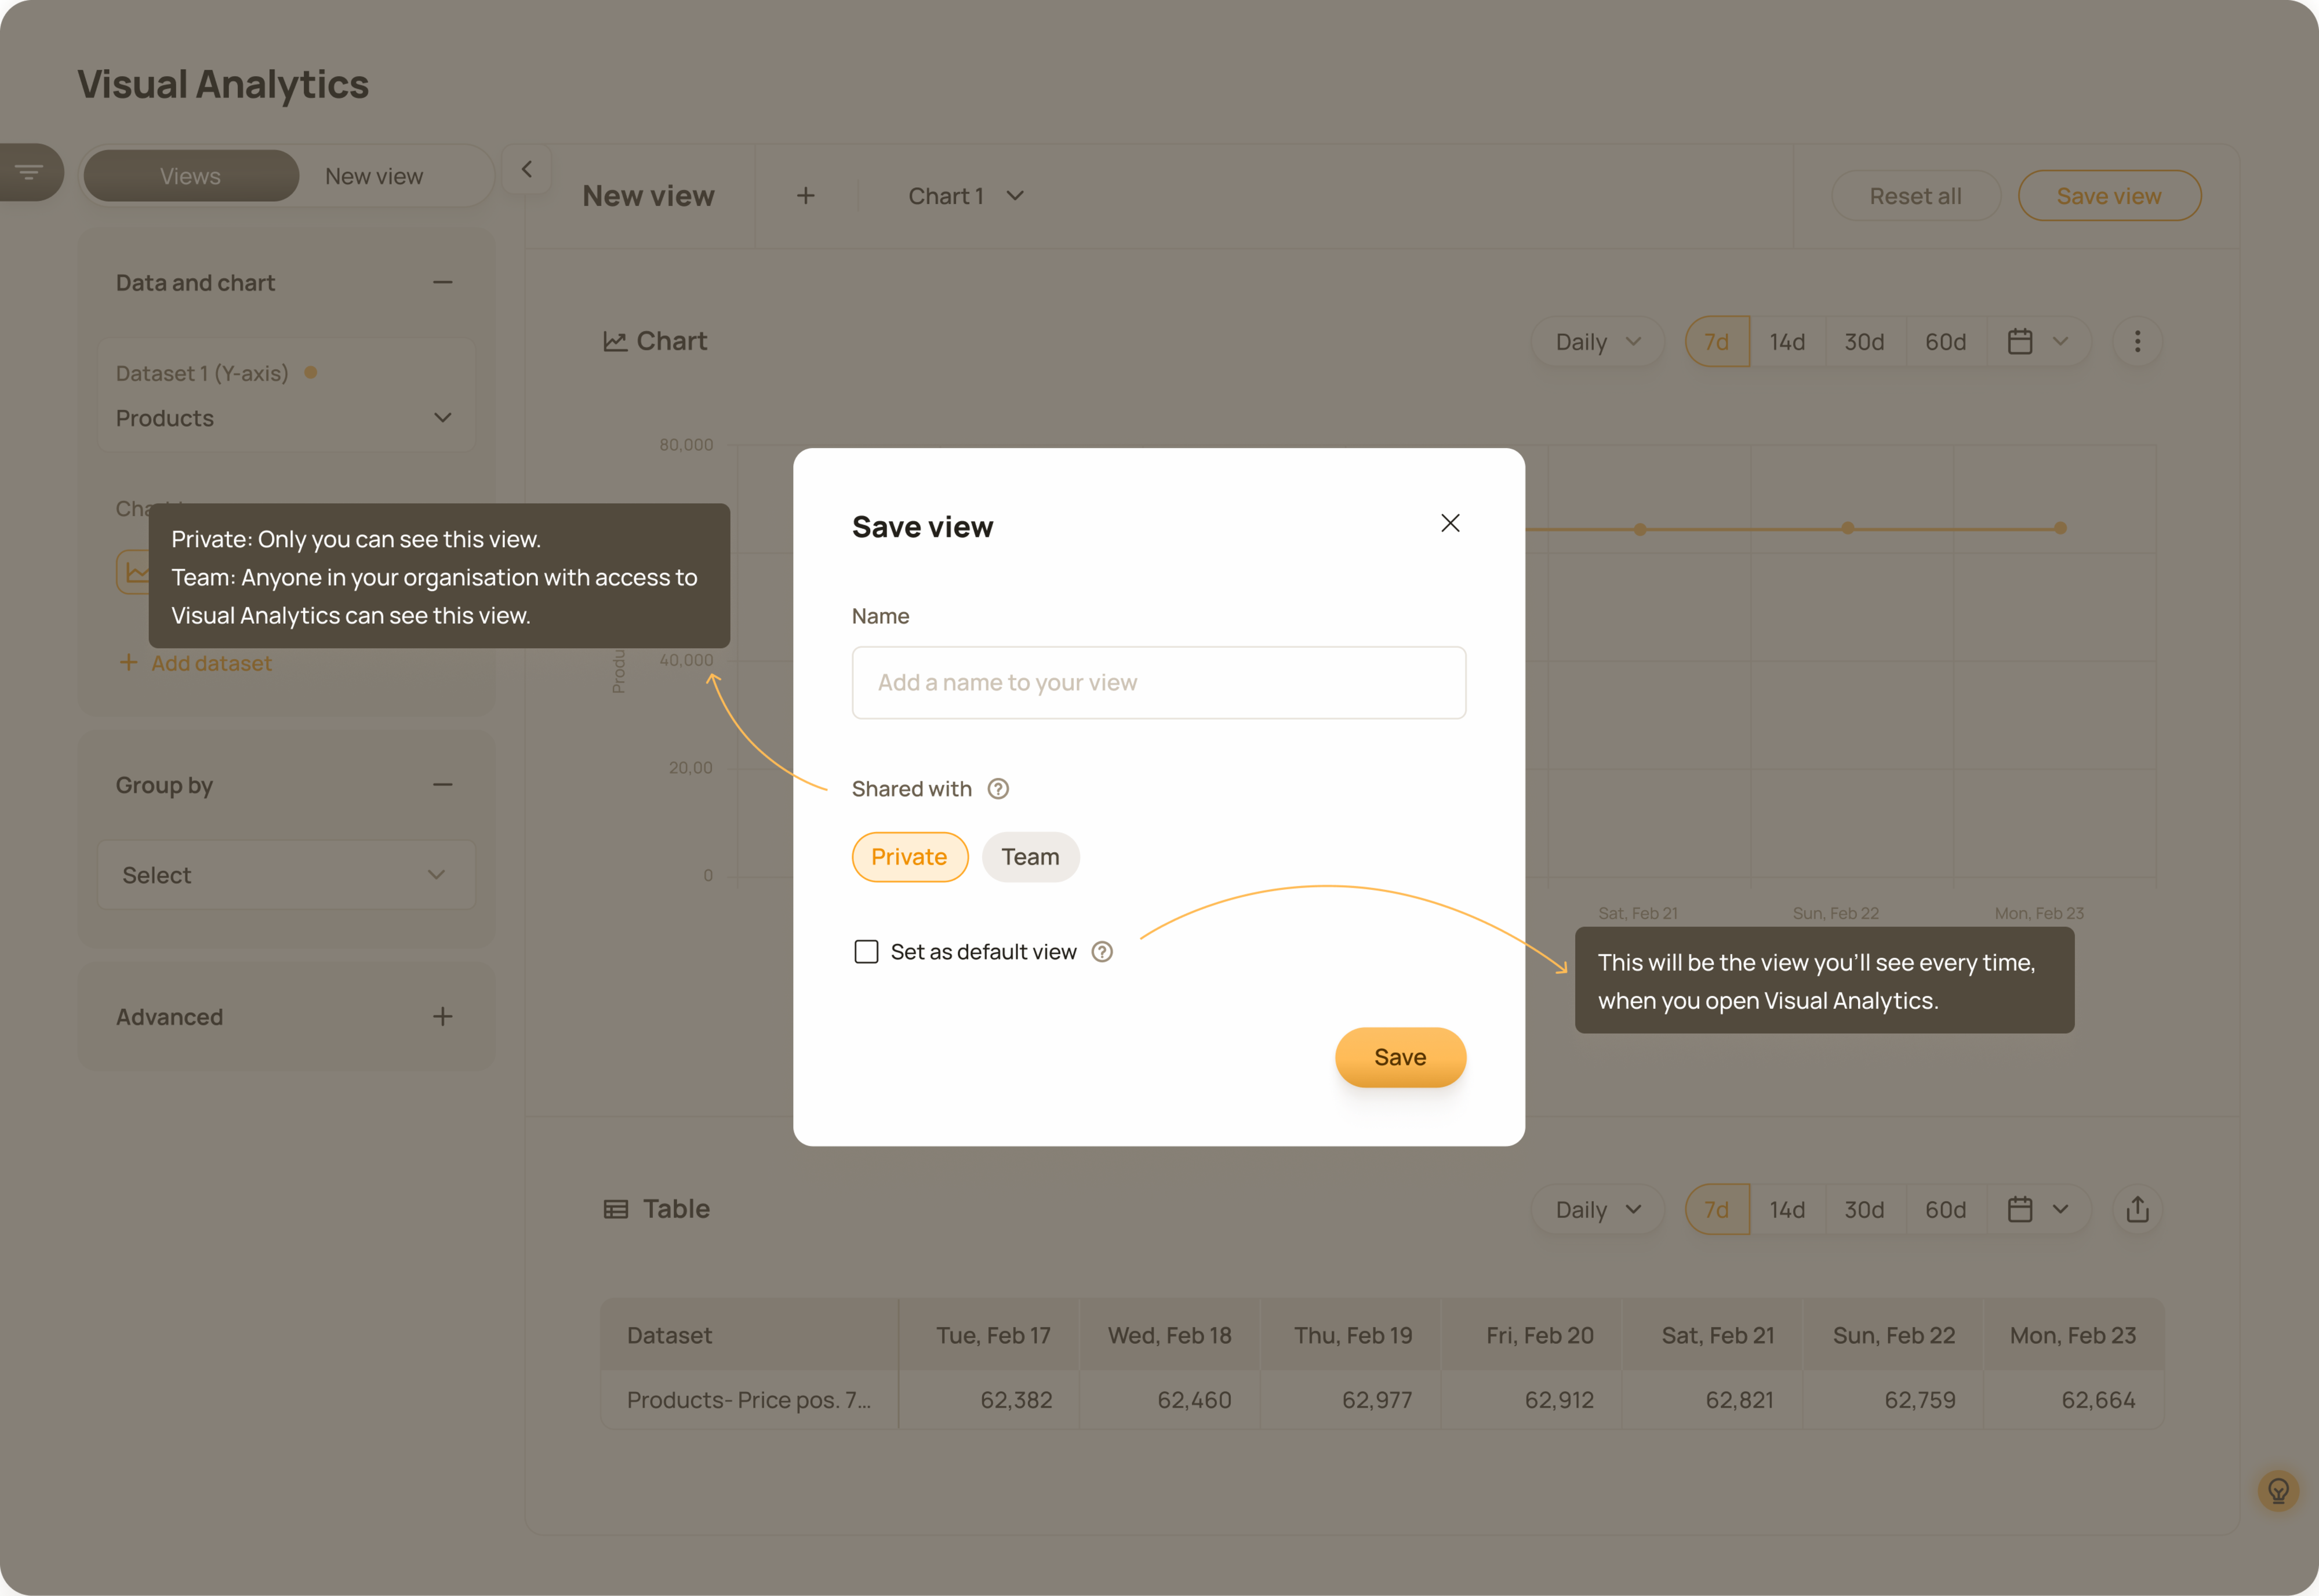The width and height of the screenshot is (2319, 1596).
Task: Select 14d range in Chart
Action: [1788, 342]
